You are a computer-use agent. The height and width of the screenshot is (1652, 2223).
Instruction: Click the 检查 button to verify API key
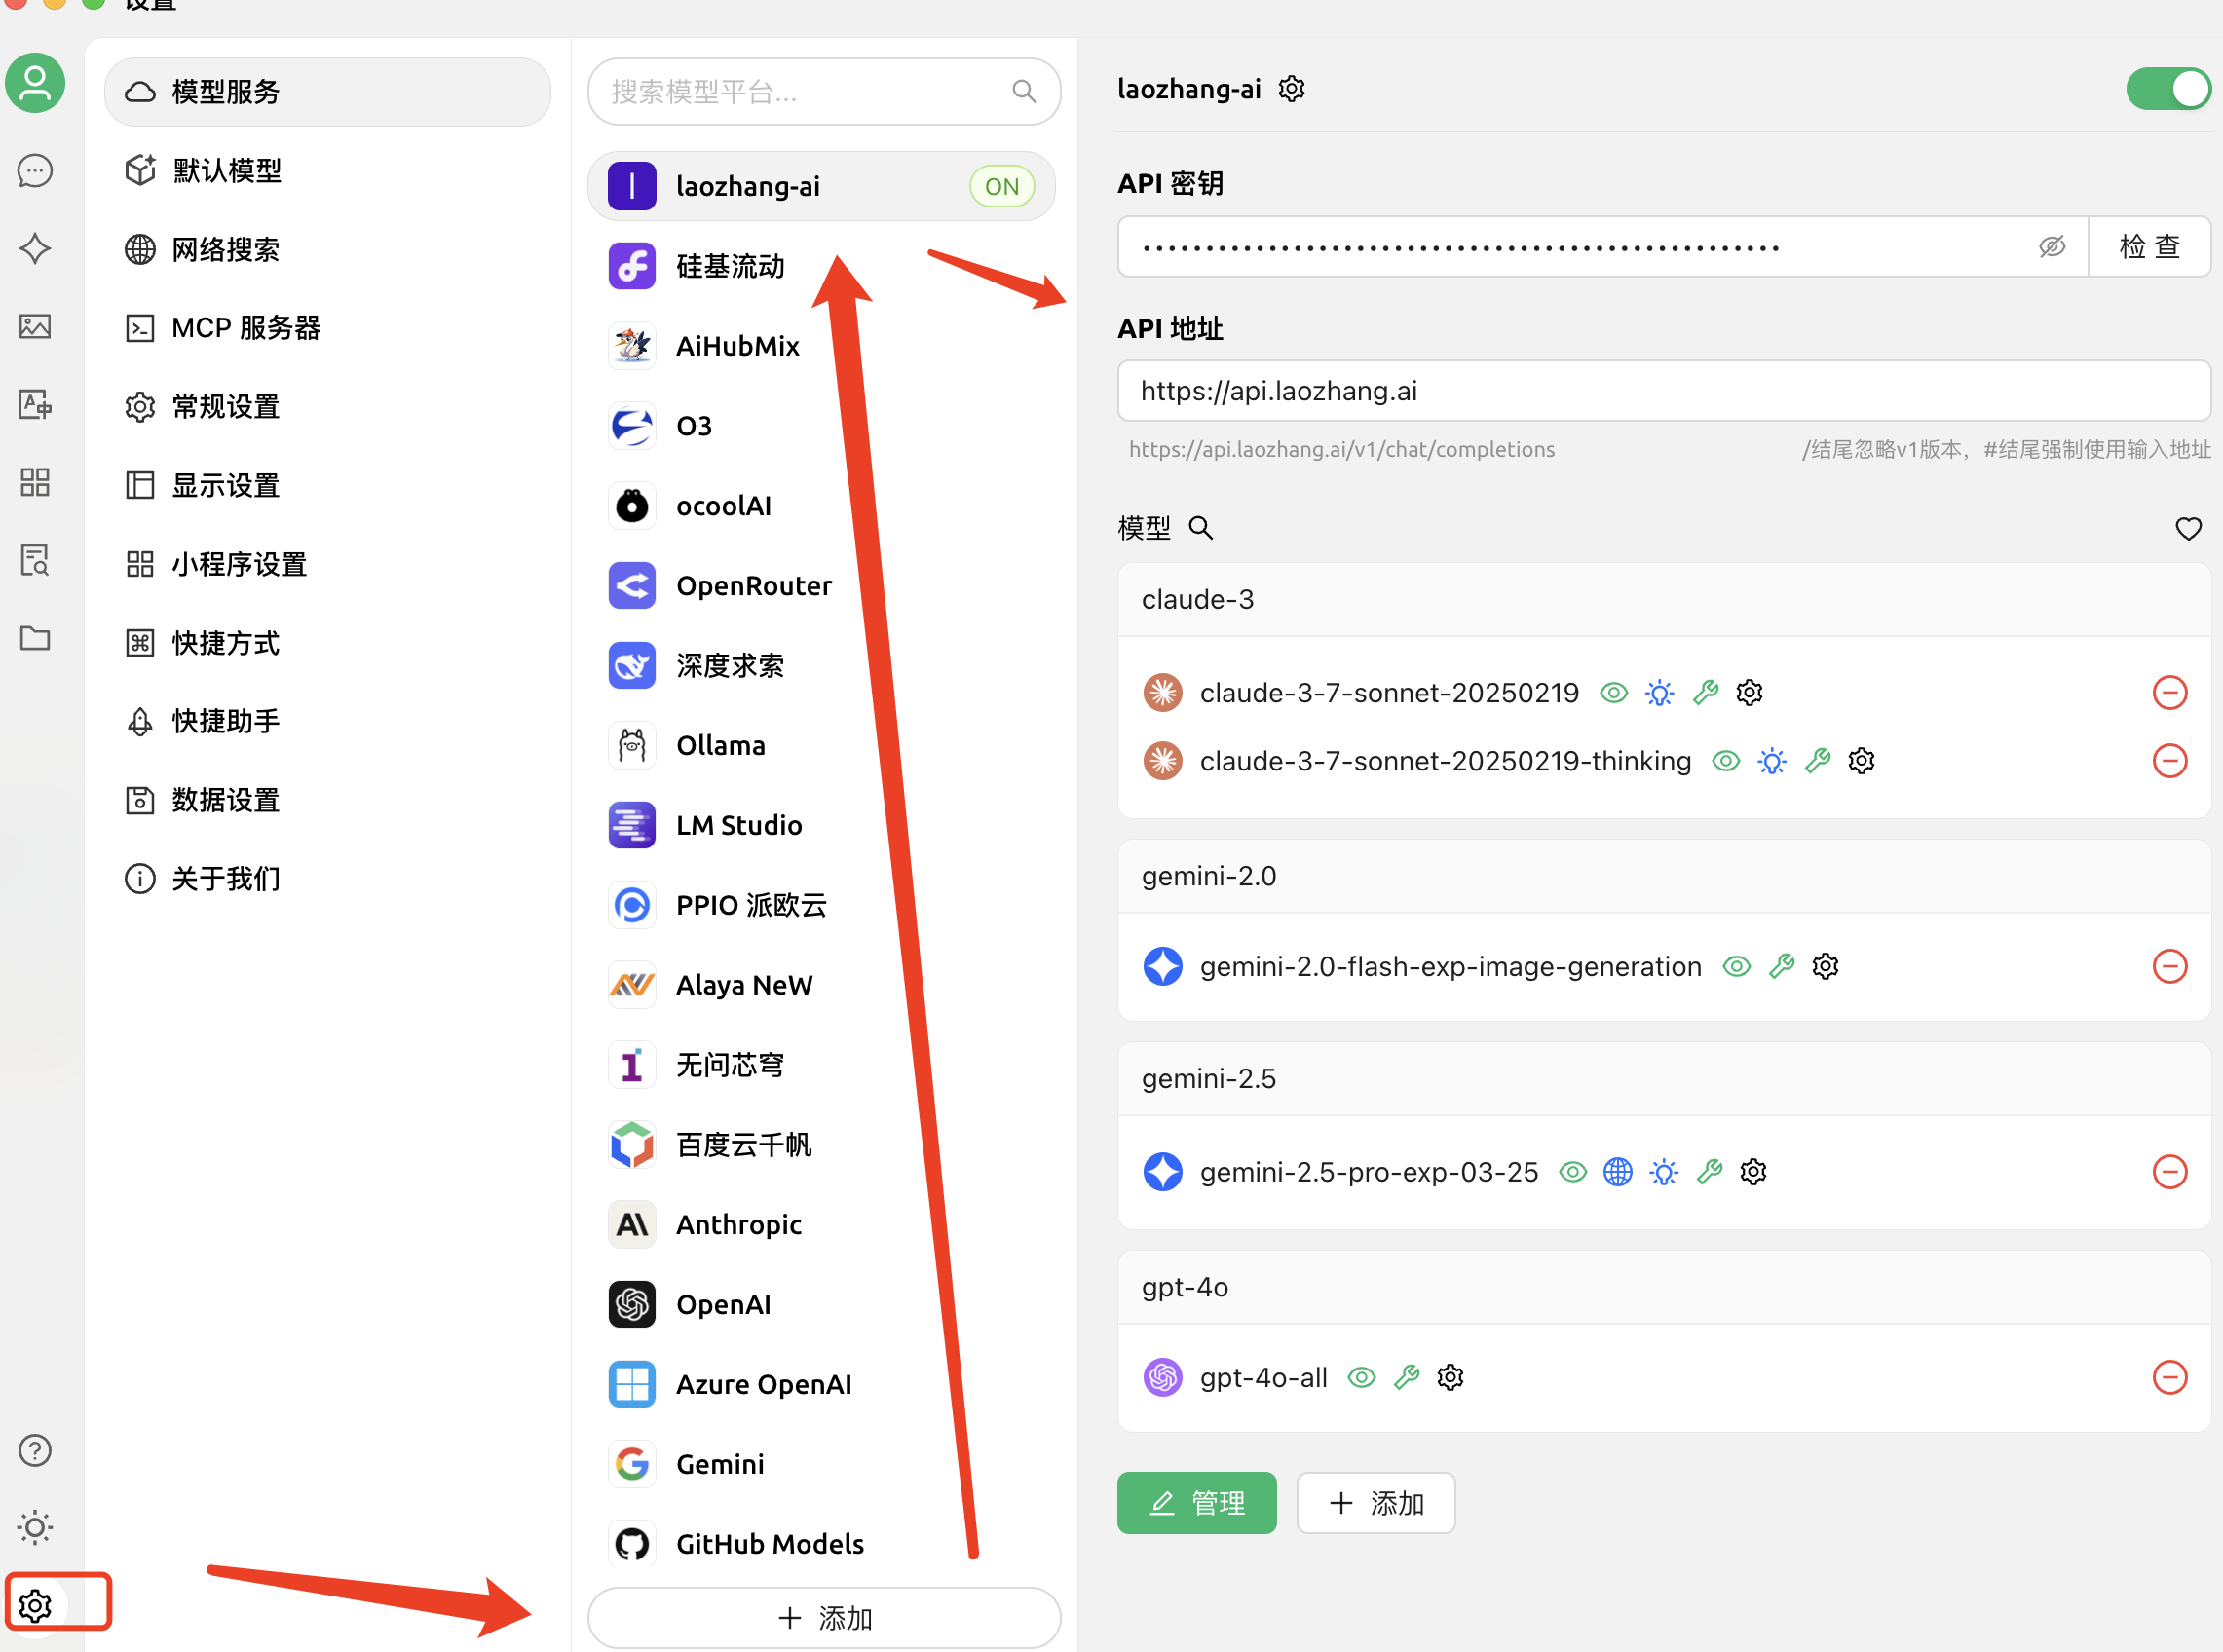(x=2150, y=246)
